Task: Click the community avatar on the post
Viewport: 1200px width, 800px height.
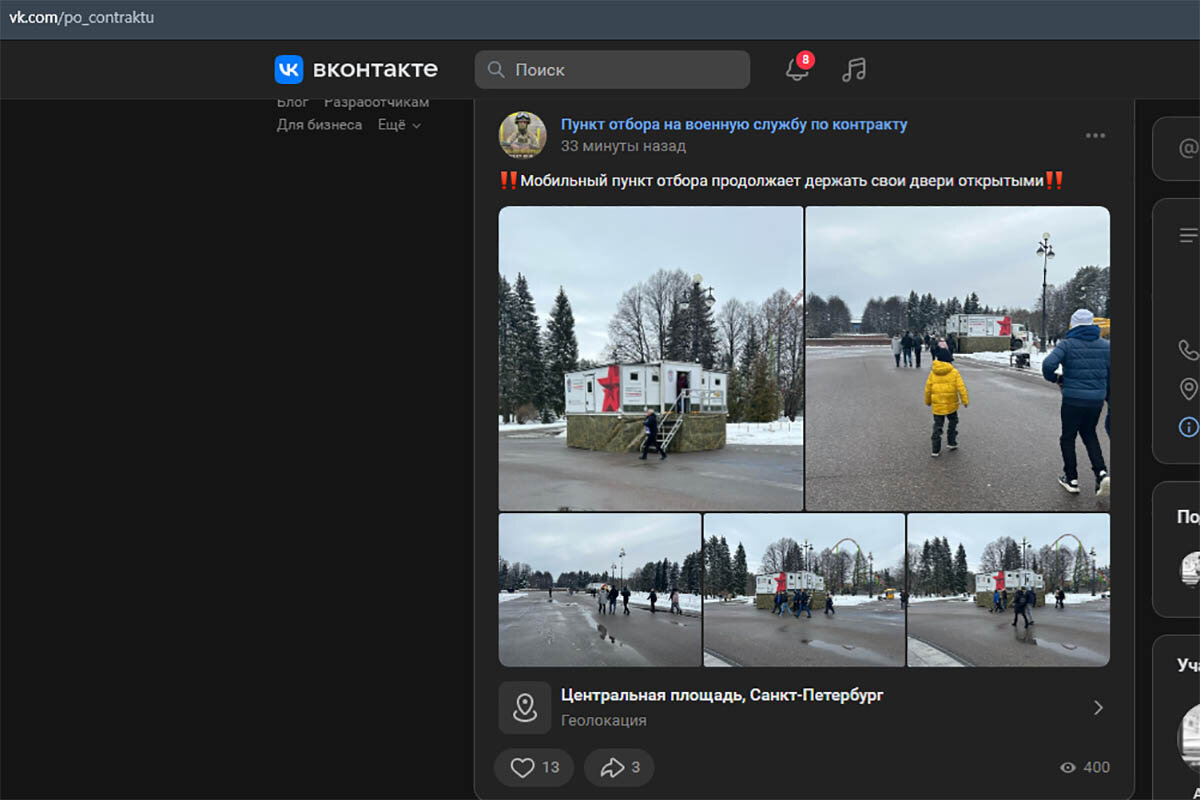Action: pos(523,135)
